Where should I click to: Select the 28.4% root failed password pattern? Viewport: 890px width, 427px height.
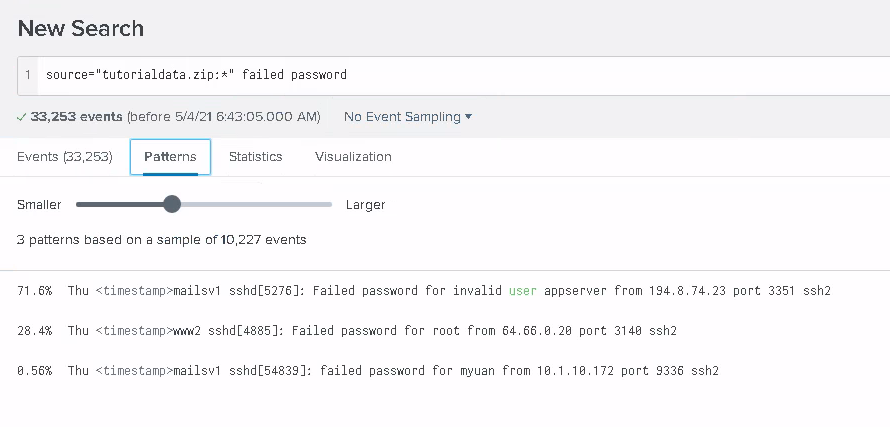pos(347,330)
